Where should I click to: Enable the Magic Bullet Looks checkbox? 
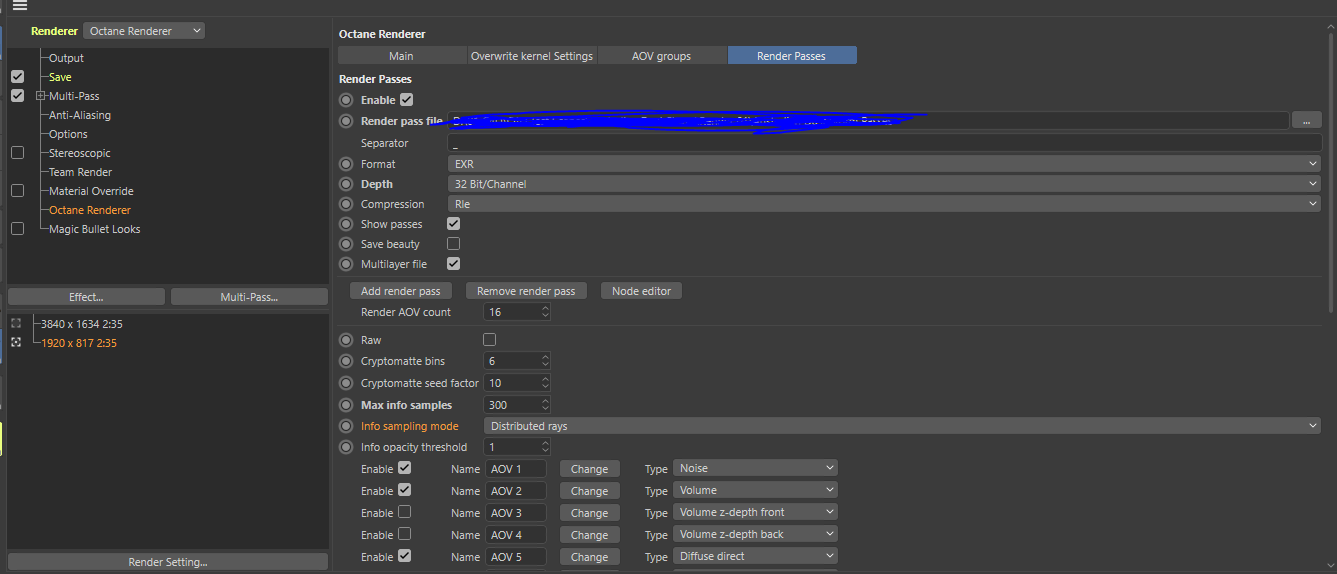tap(17, 228)
